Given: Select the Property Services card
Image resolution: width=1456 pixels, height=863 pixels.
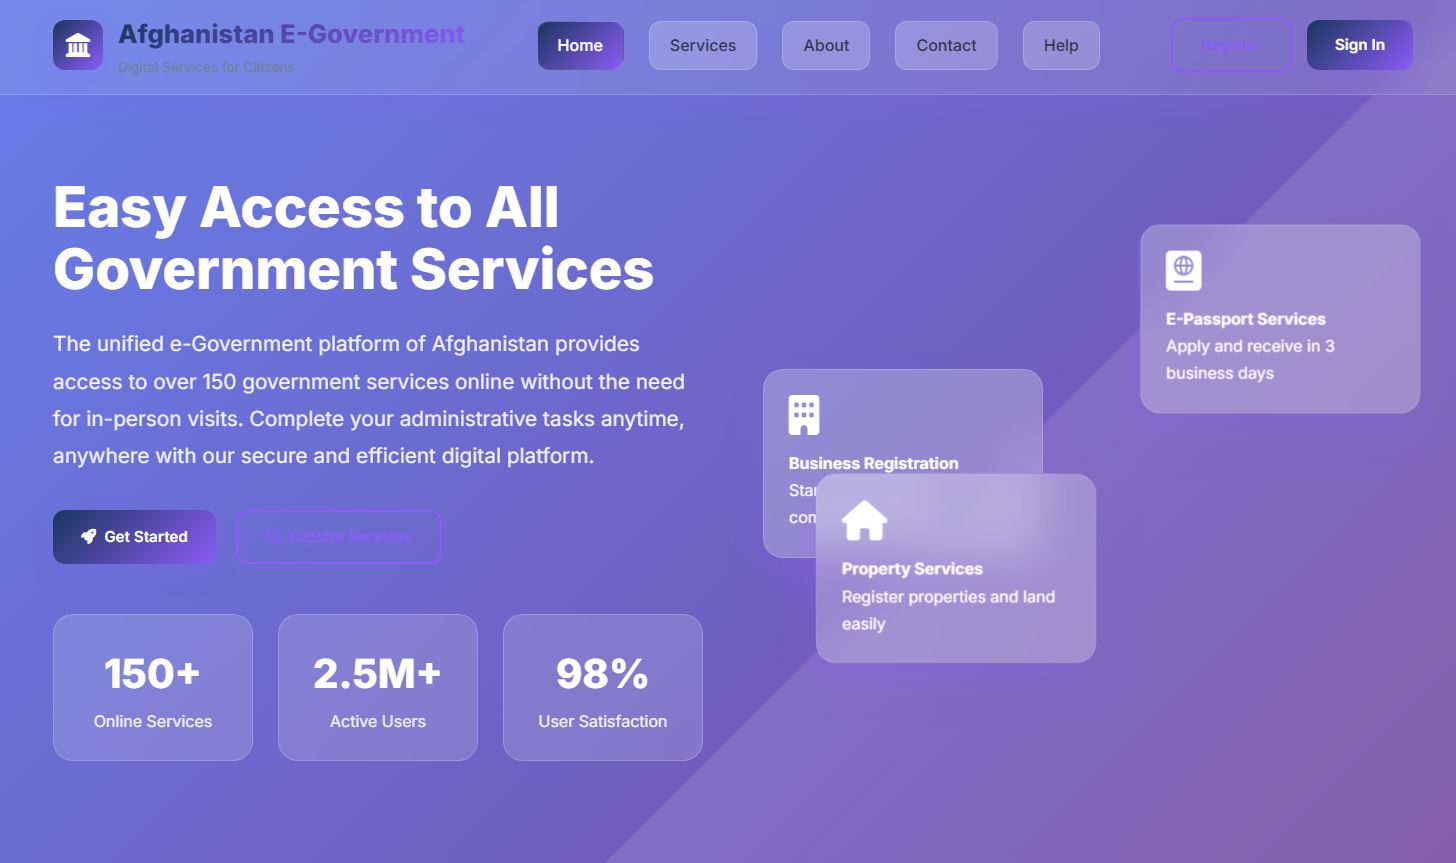Looking at the screenshot, I should [x=956, y=568].
